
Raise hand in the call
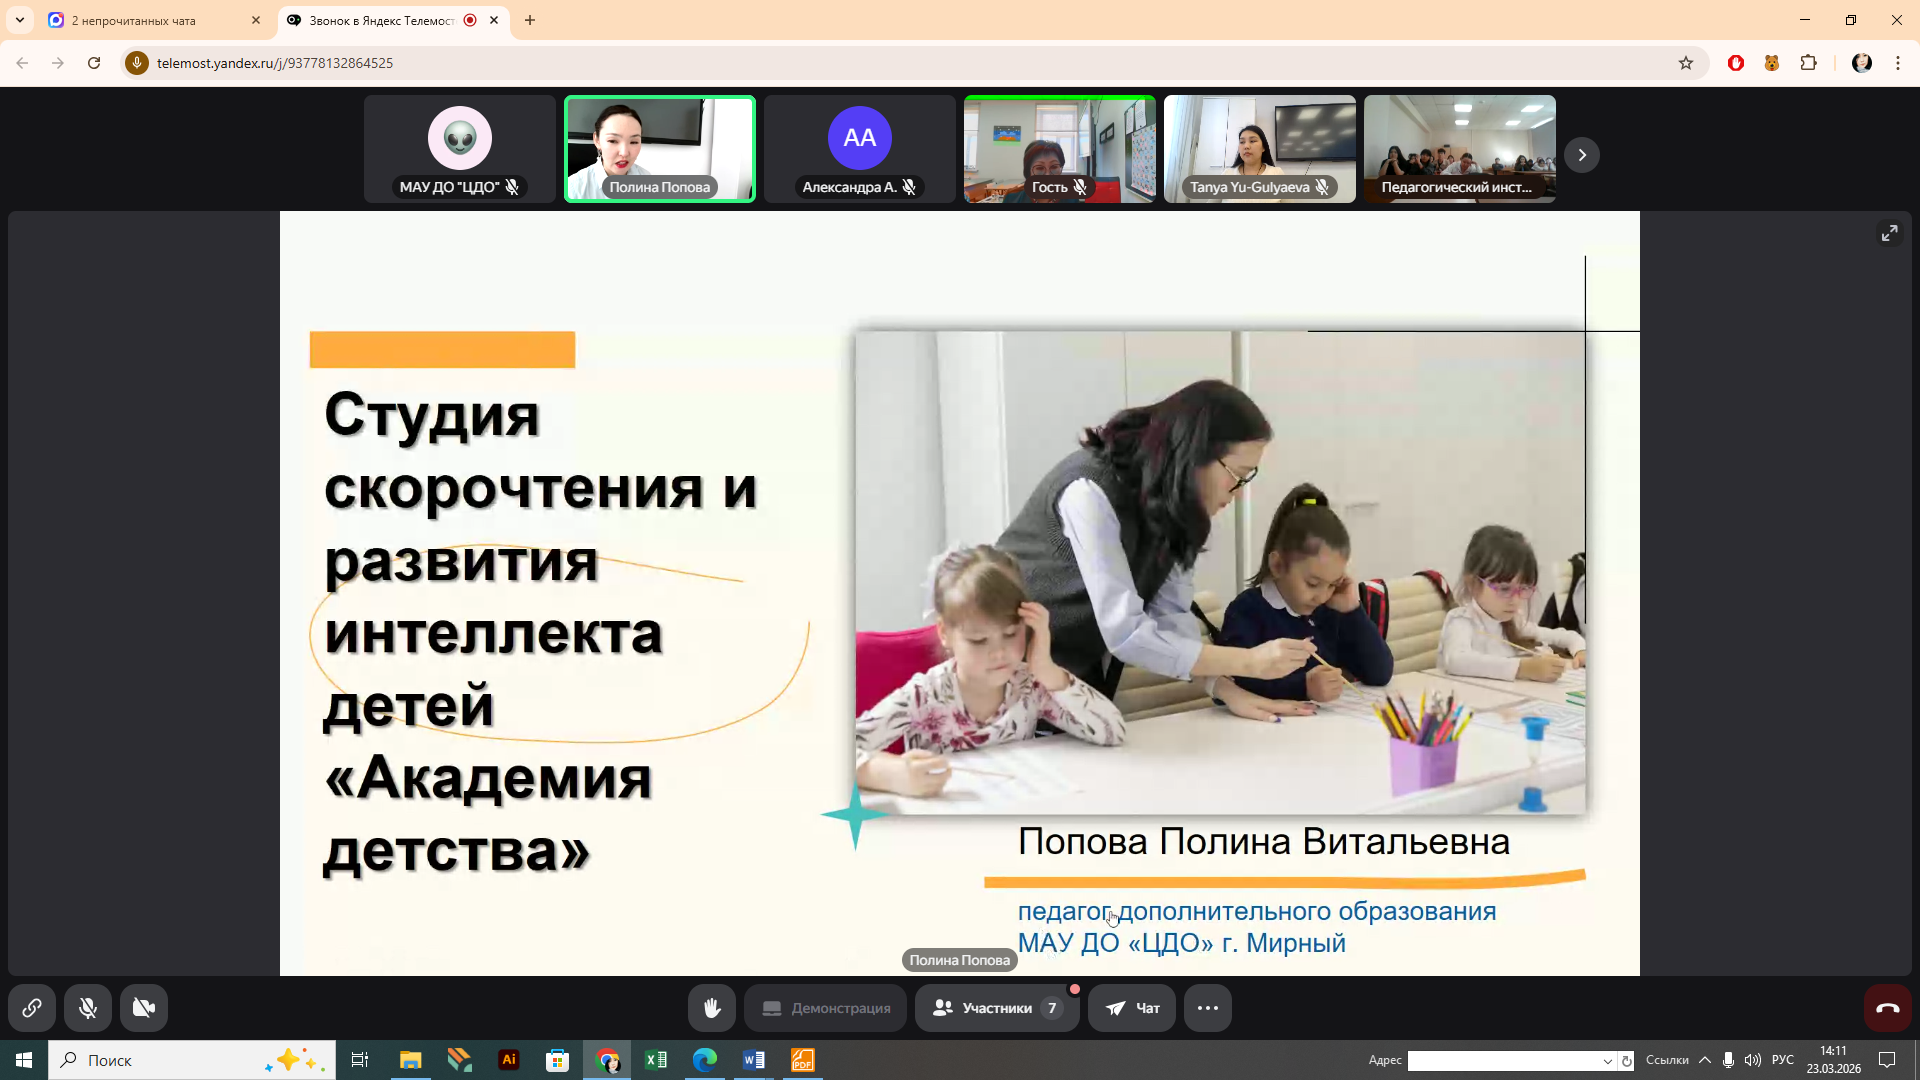tap(712, 1008)
